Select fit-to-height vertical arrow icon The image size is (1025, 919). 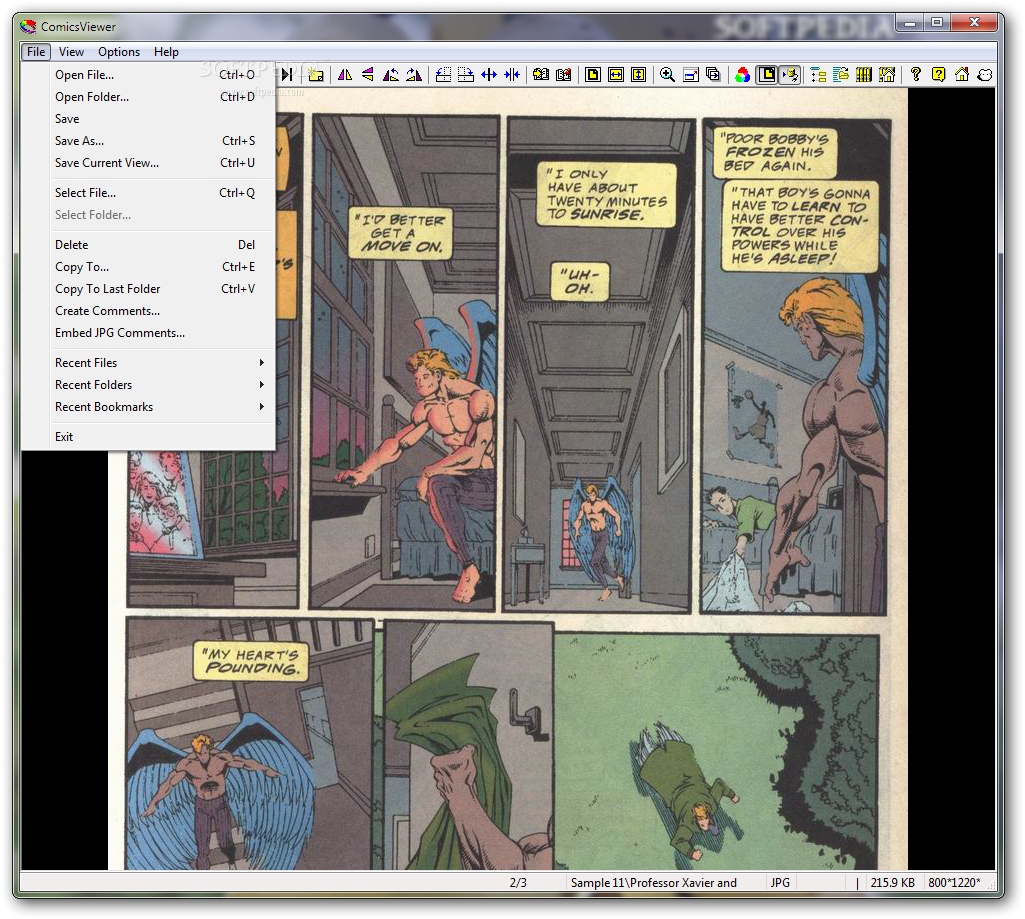639,75
